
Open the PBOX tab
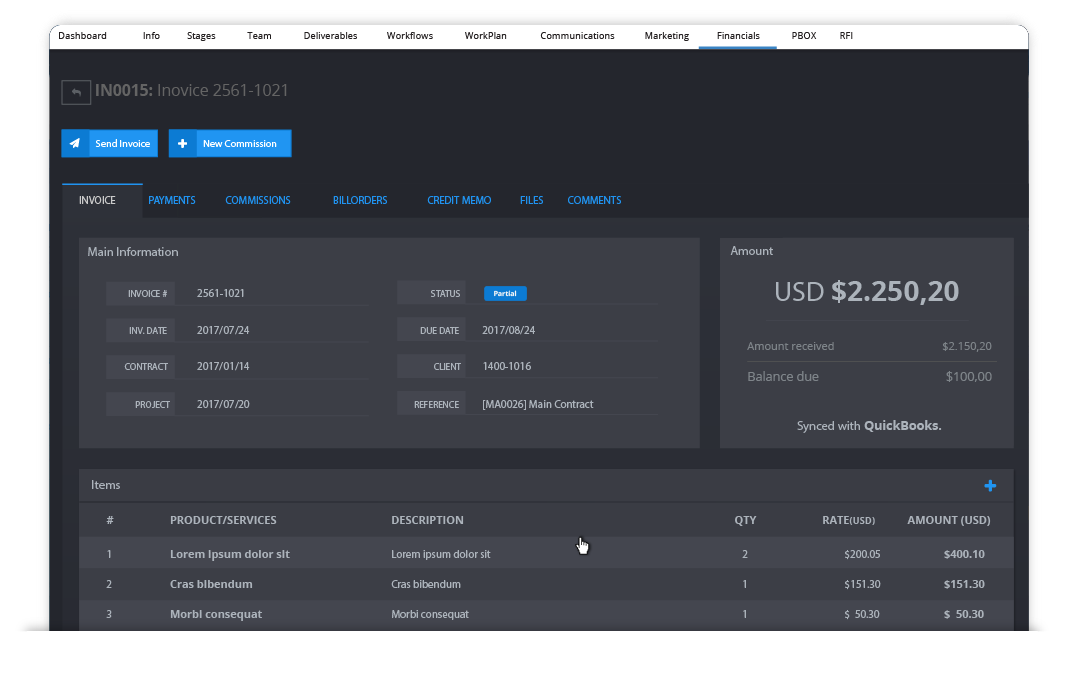tap(804, 35)
